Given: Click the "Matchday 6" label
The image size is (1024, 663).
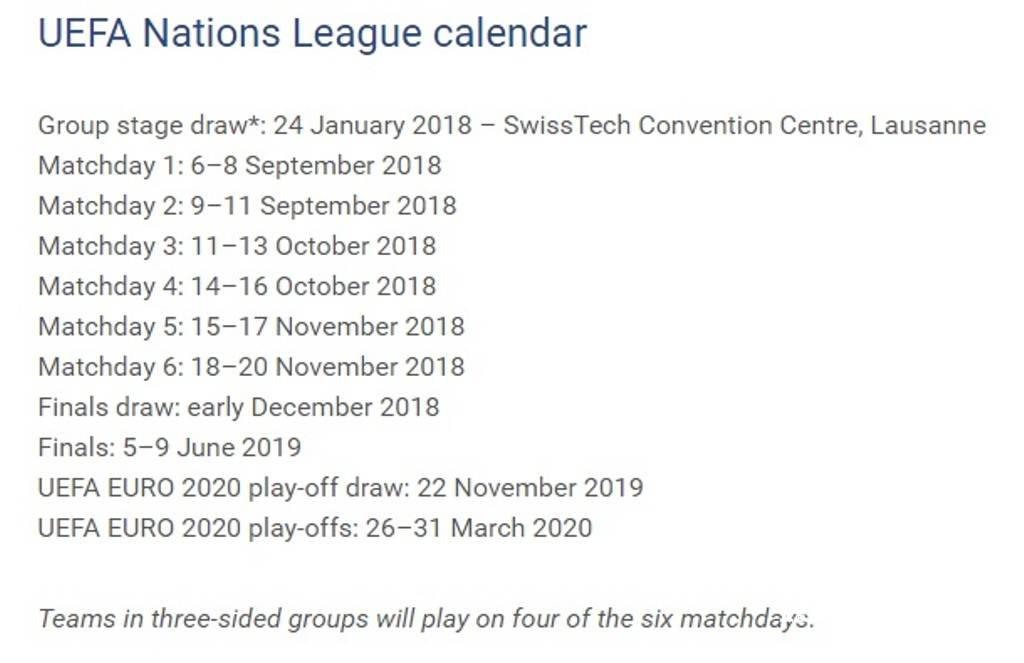Looking at the screenshot, I should click(106, 367).
